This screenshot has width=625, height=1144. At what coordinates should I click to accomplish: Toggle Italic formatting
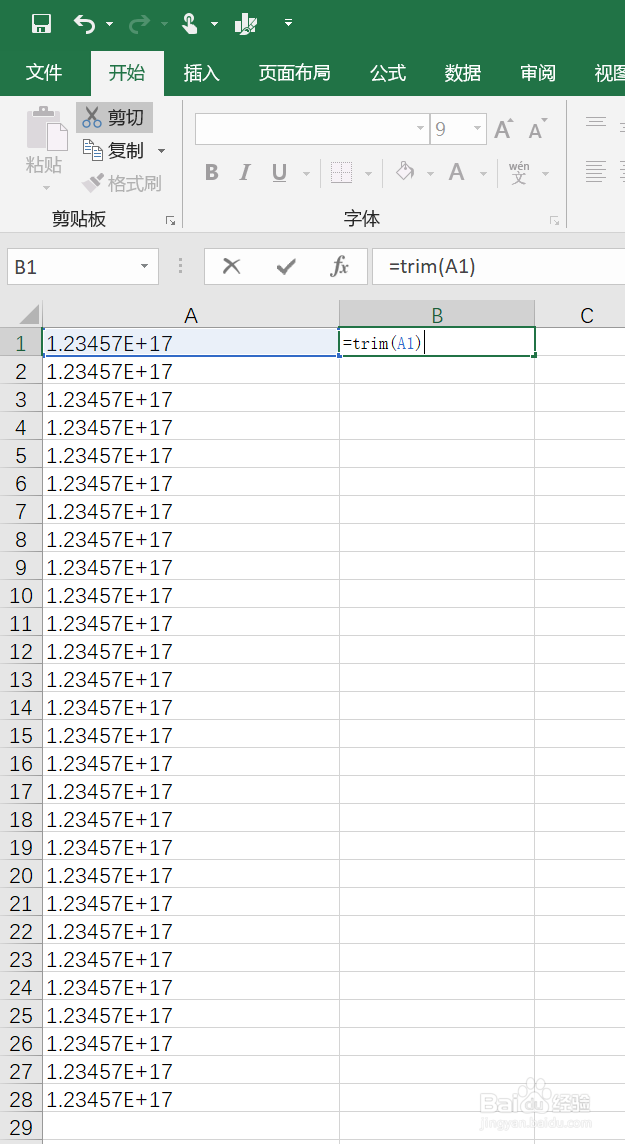click(245, 173)
